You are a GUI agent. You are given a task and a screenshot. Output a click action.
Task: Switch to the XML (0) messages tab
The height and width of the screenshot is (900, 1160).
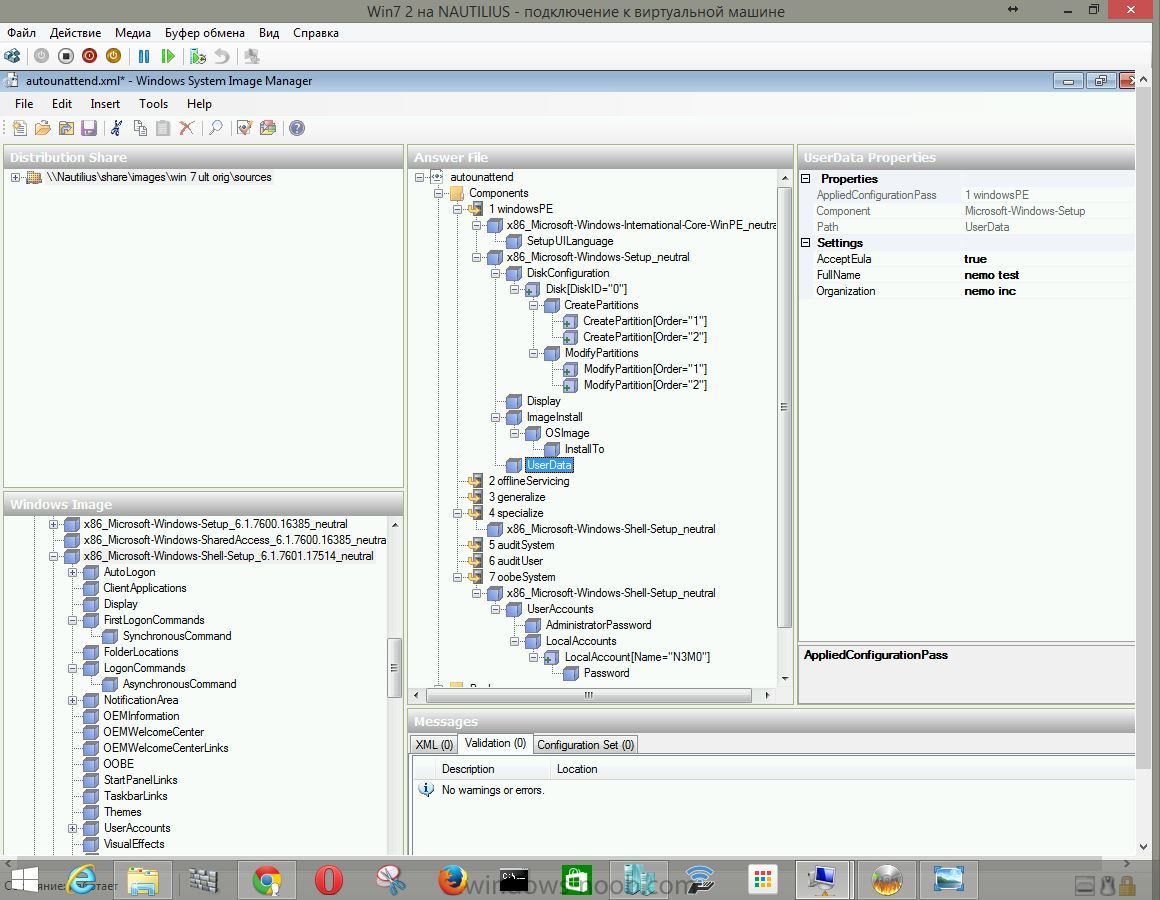[x=434, y=745]
